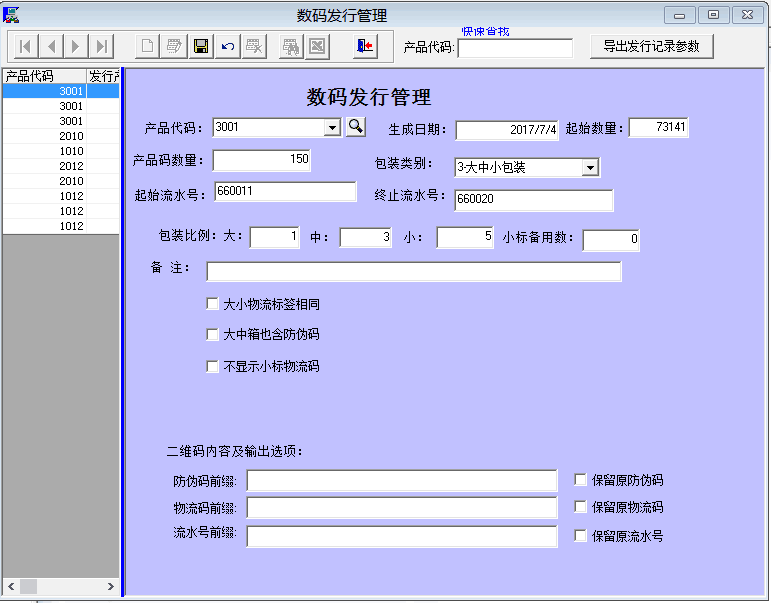Click the 流水号前缀 input box
The width and height of the screenshot is (771, 603).
click(x=402, y=536)
